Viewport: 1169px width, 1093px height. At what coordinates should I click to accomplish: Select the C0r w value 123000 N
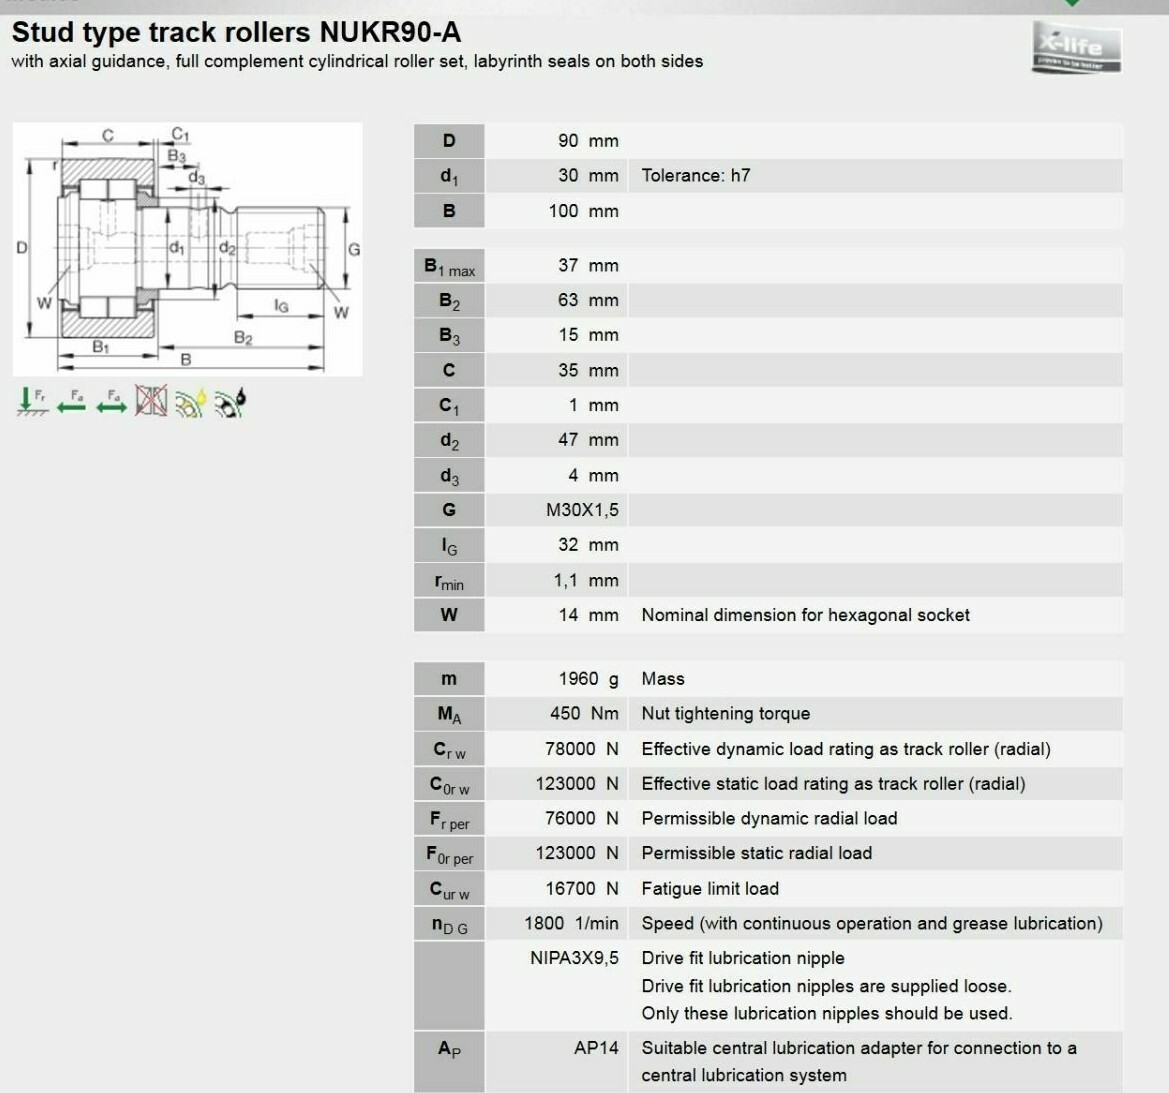(577, 784)
